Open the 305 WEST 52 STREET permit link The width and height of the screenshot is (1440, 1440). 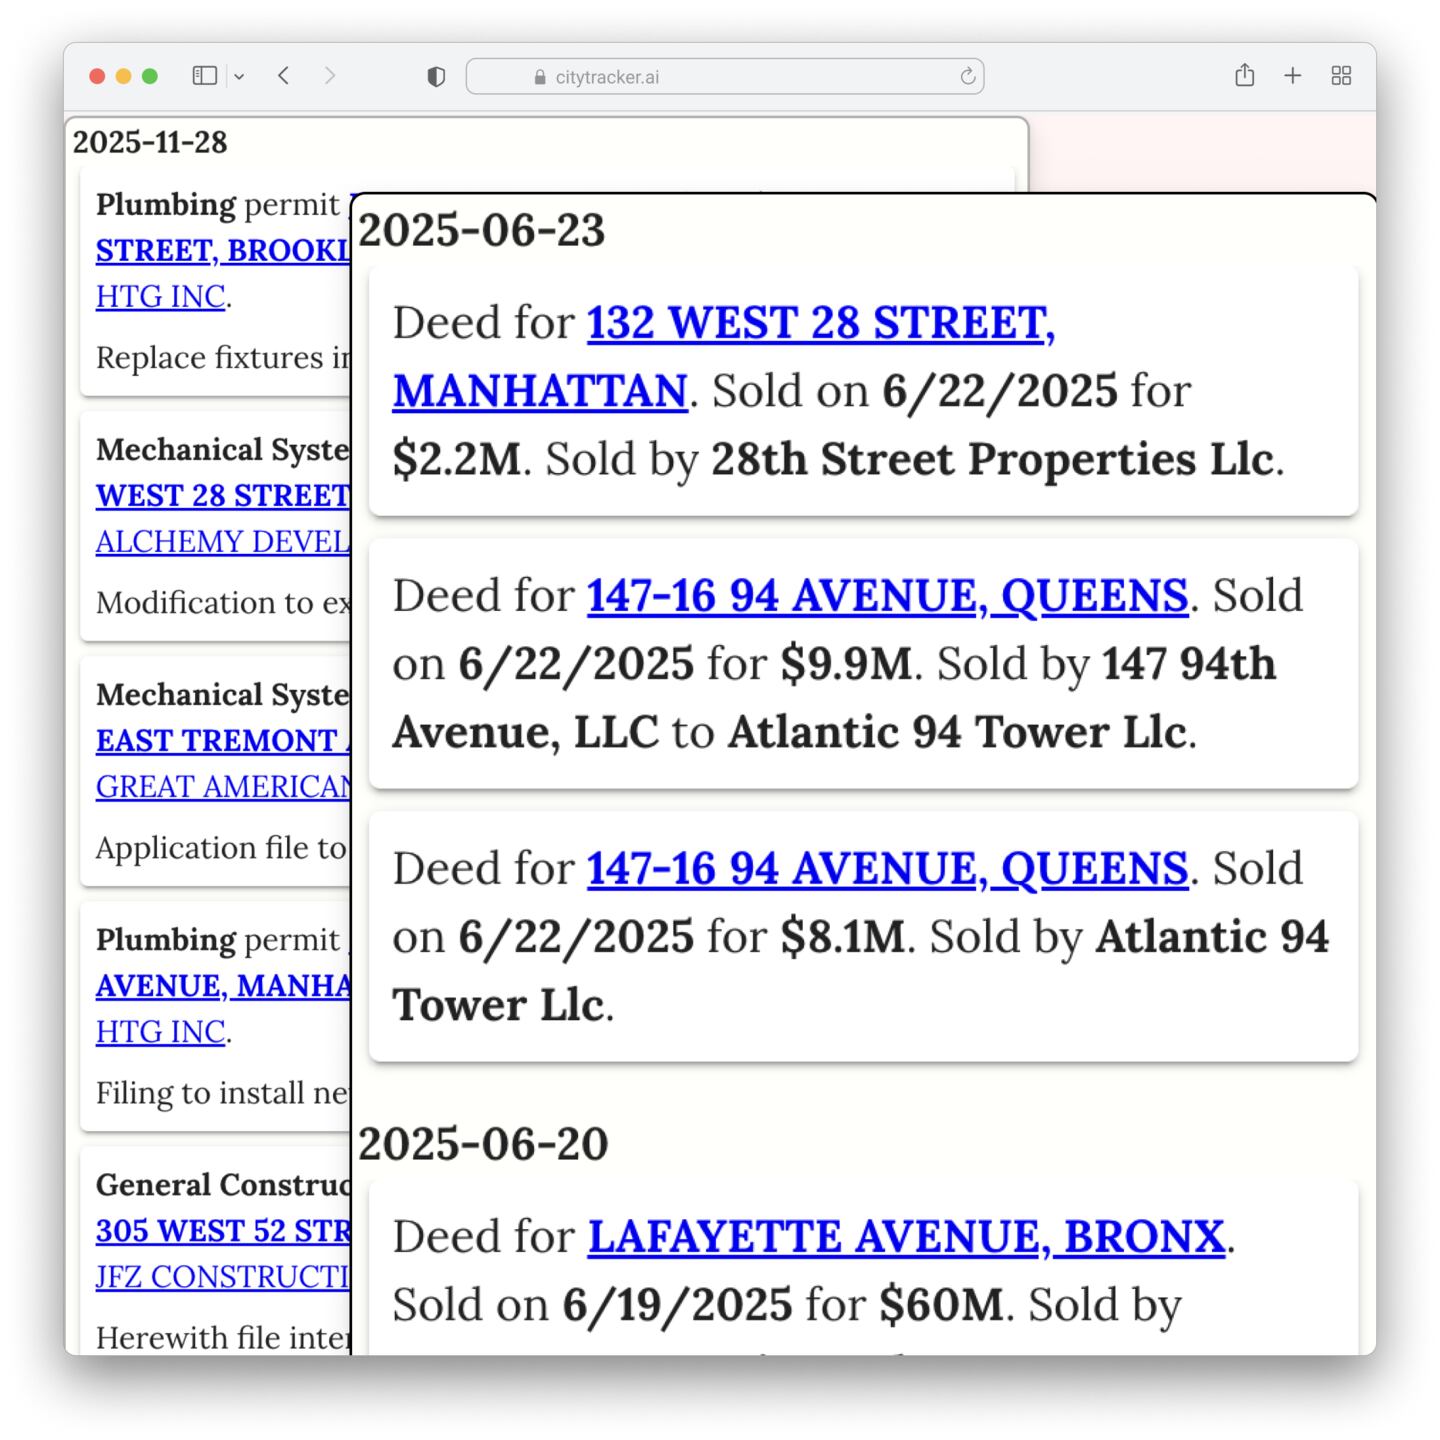click(x=222, y=1231)
